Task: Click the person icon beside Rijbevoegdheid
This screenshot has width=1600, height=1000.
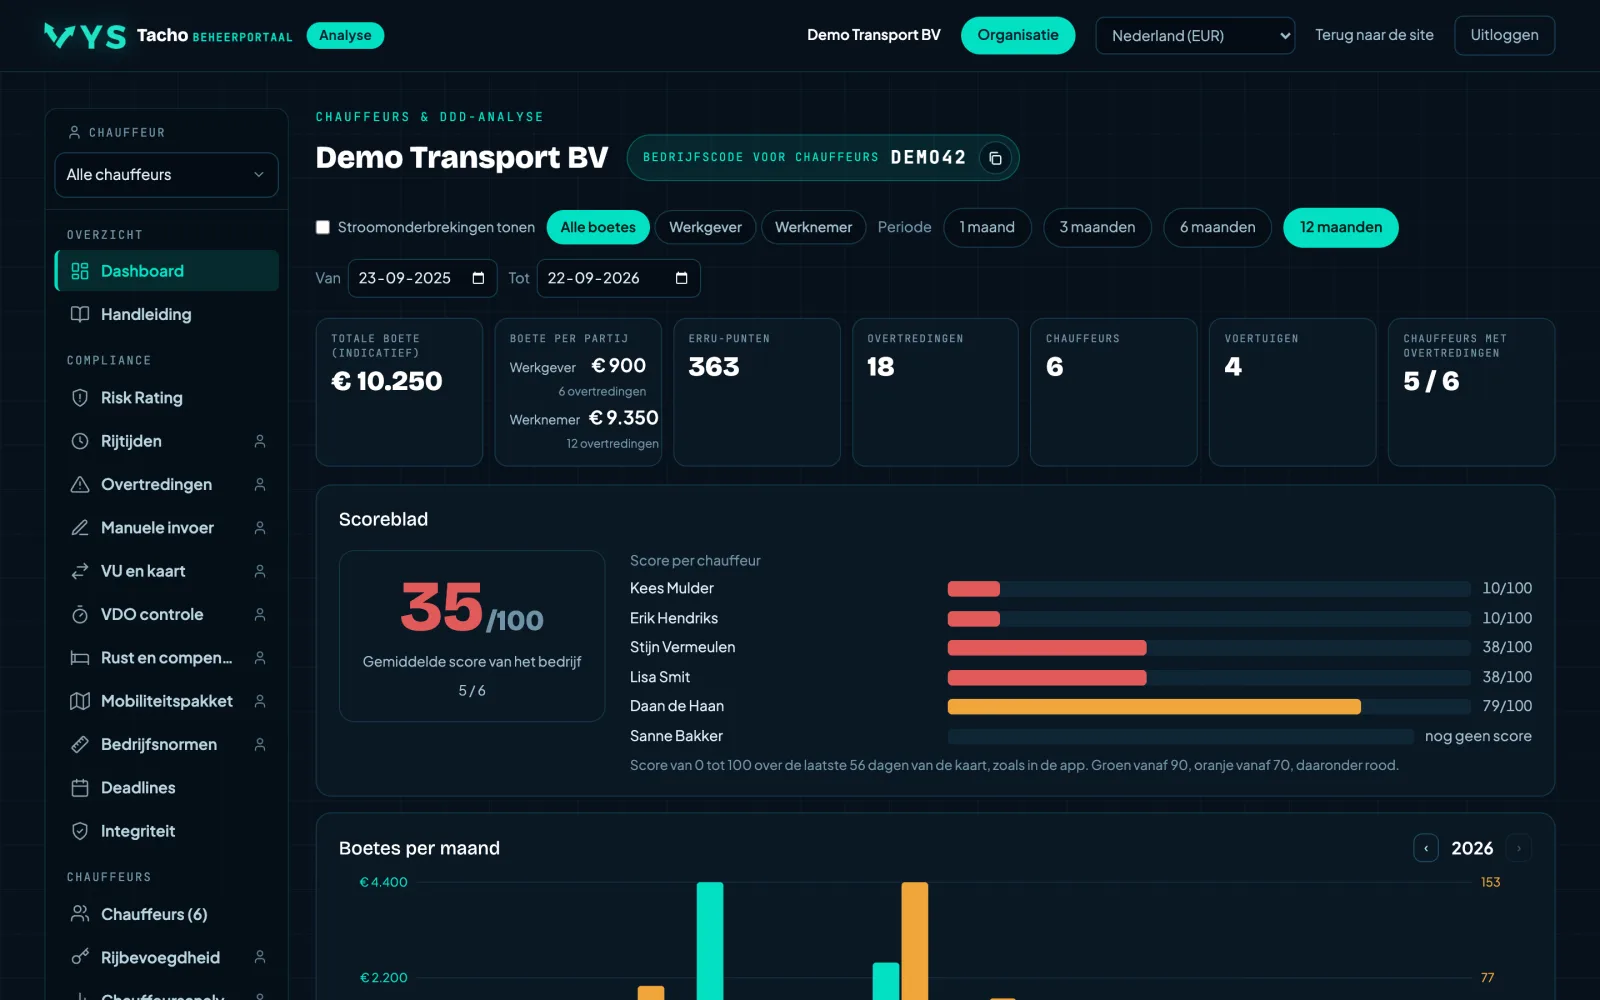Action: coord(260,957)
